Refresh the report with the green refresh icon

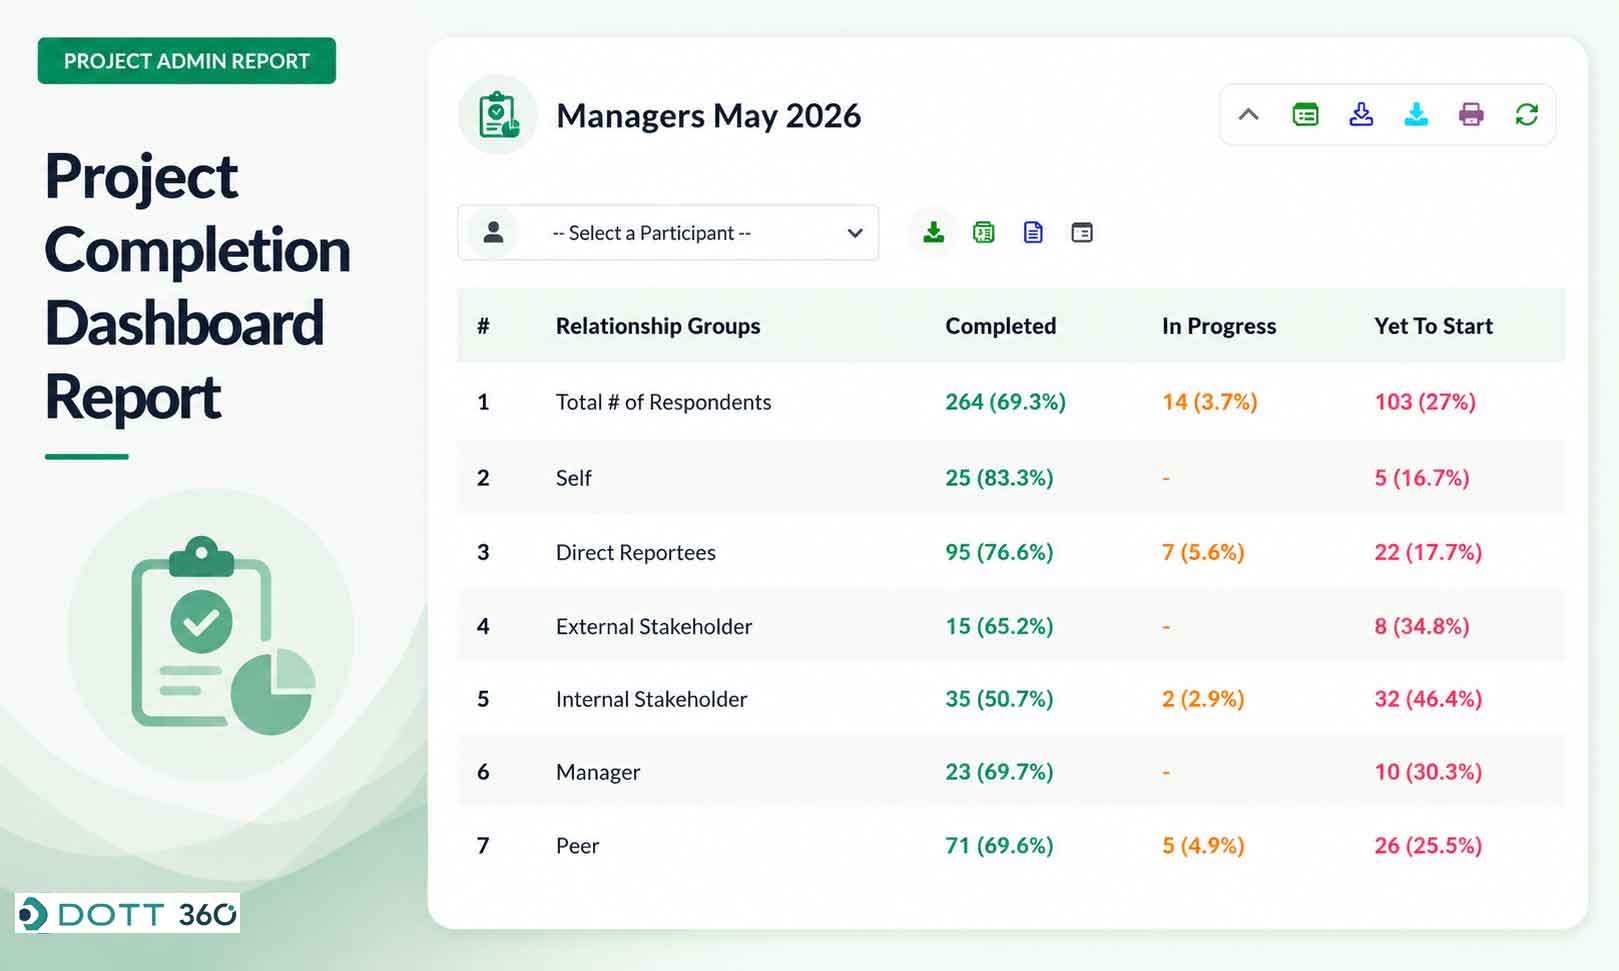[x=1526, y=114]
